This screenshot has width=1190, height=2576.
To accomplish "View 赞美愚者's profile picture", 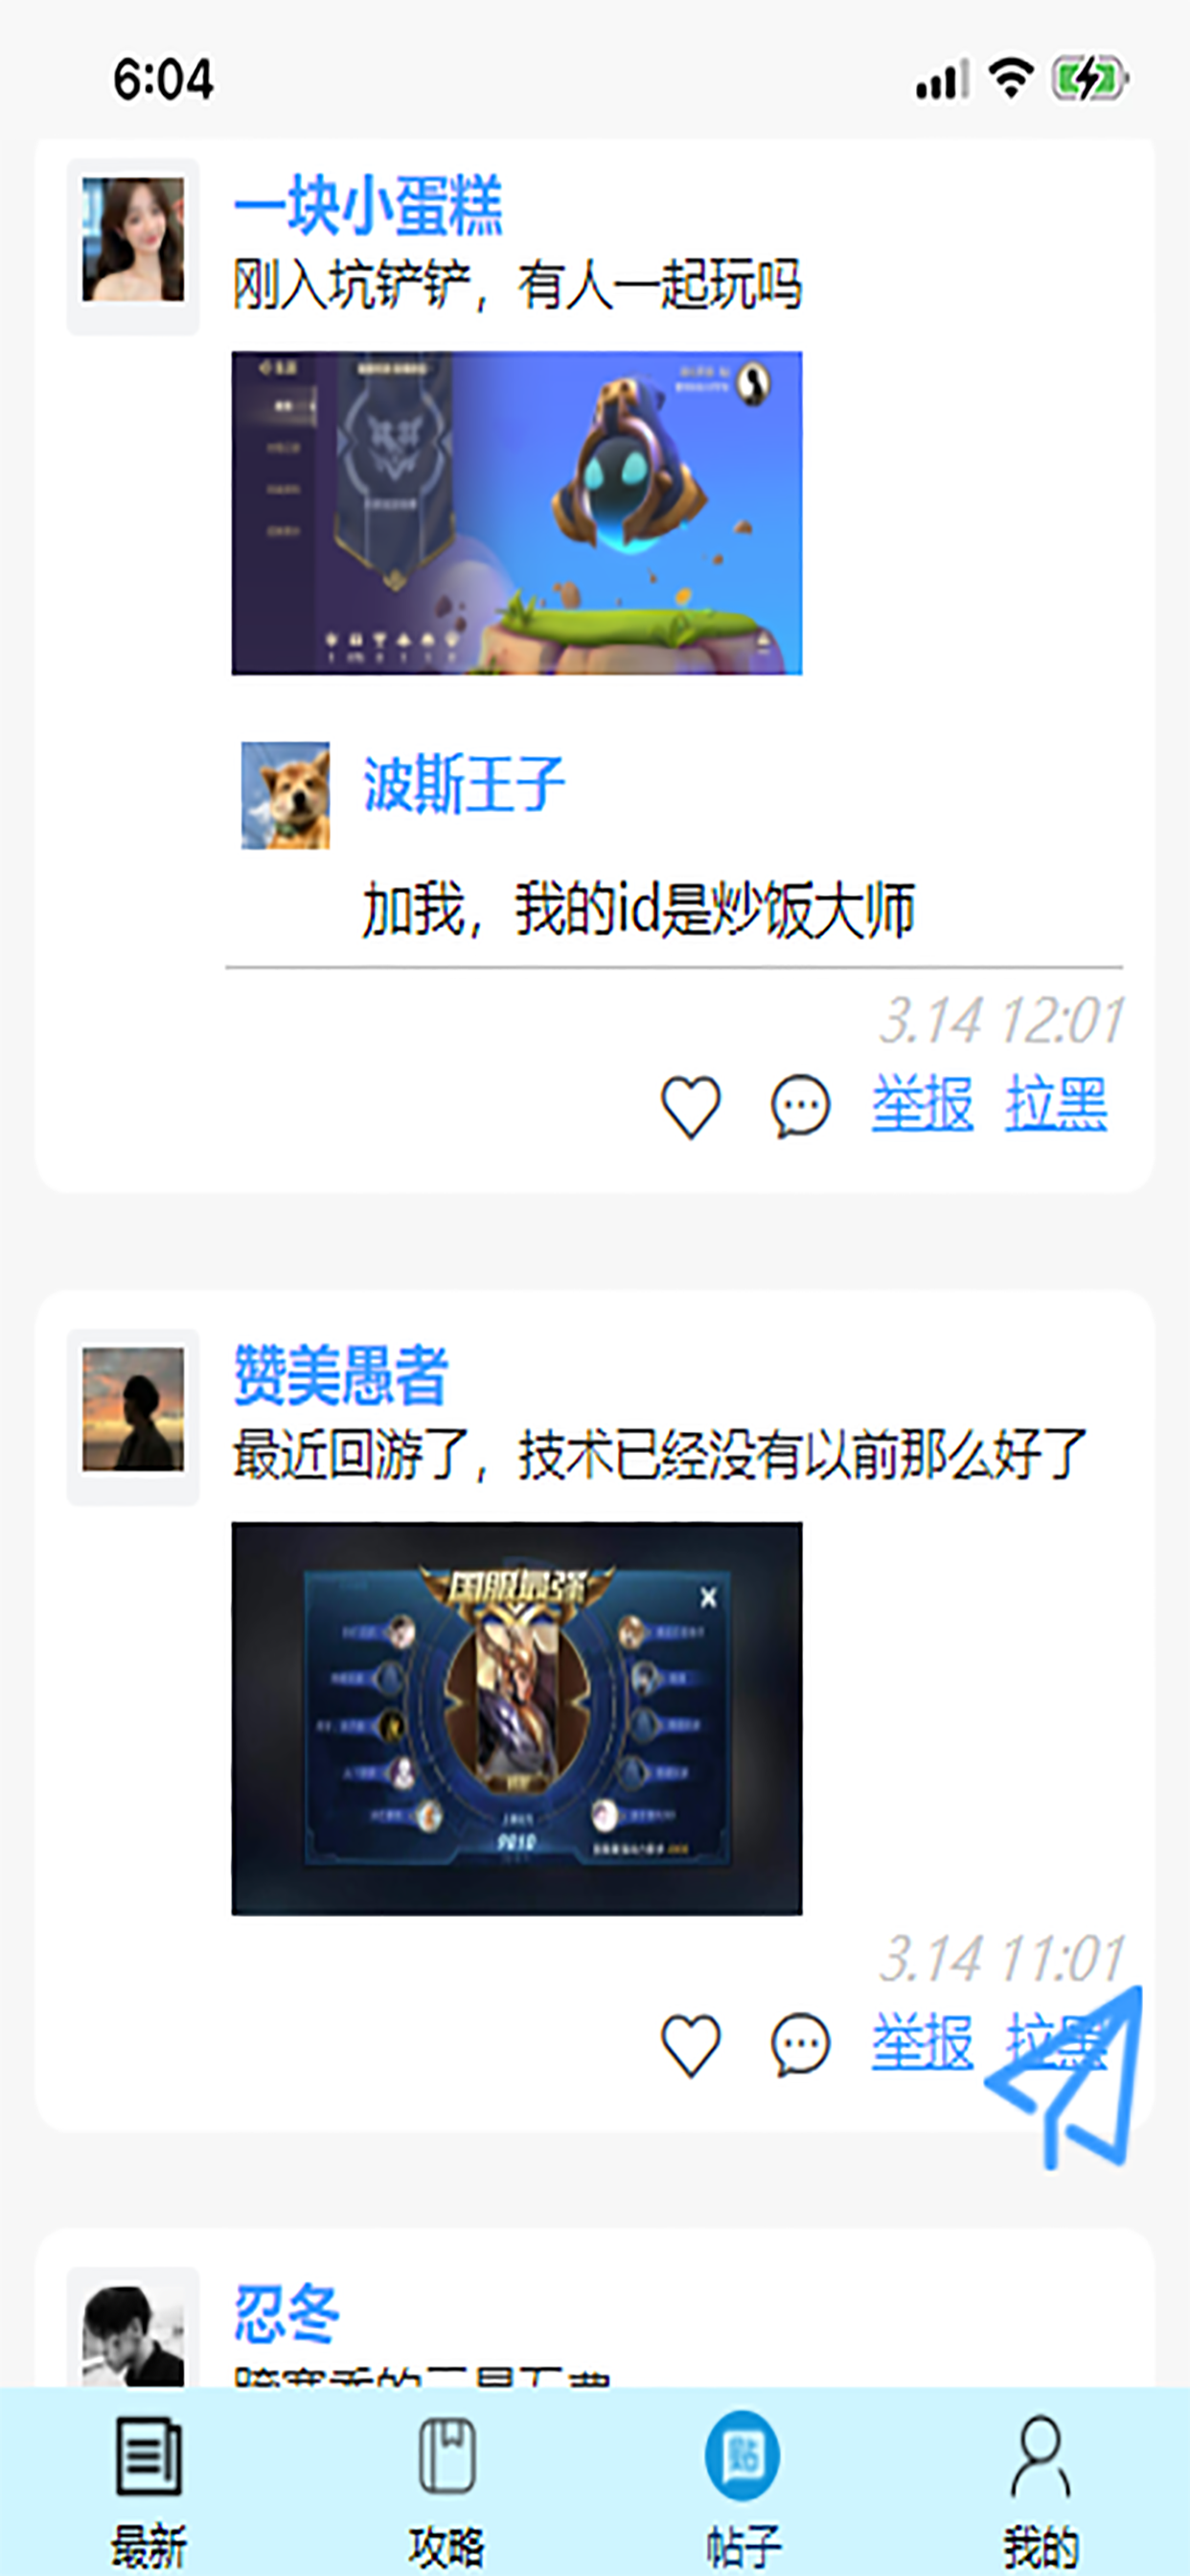I will (x=133, y=1409).
